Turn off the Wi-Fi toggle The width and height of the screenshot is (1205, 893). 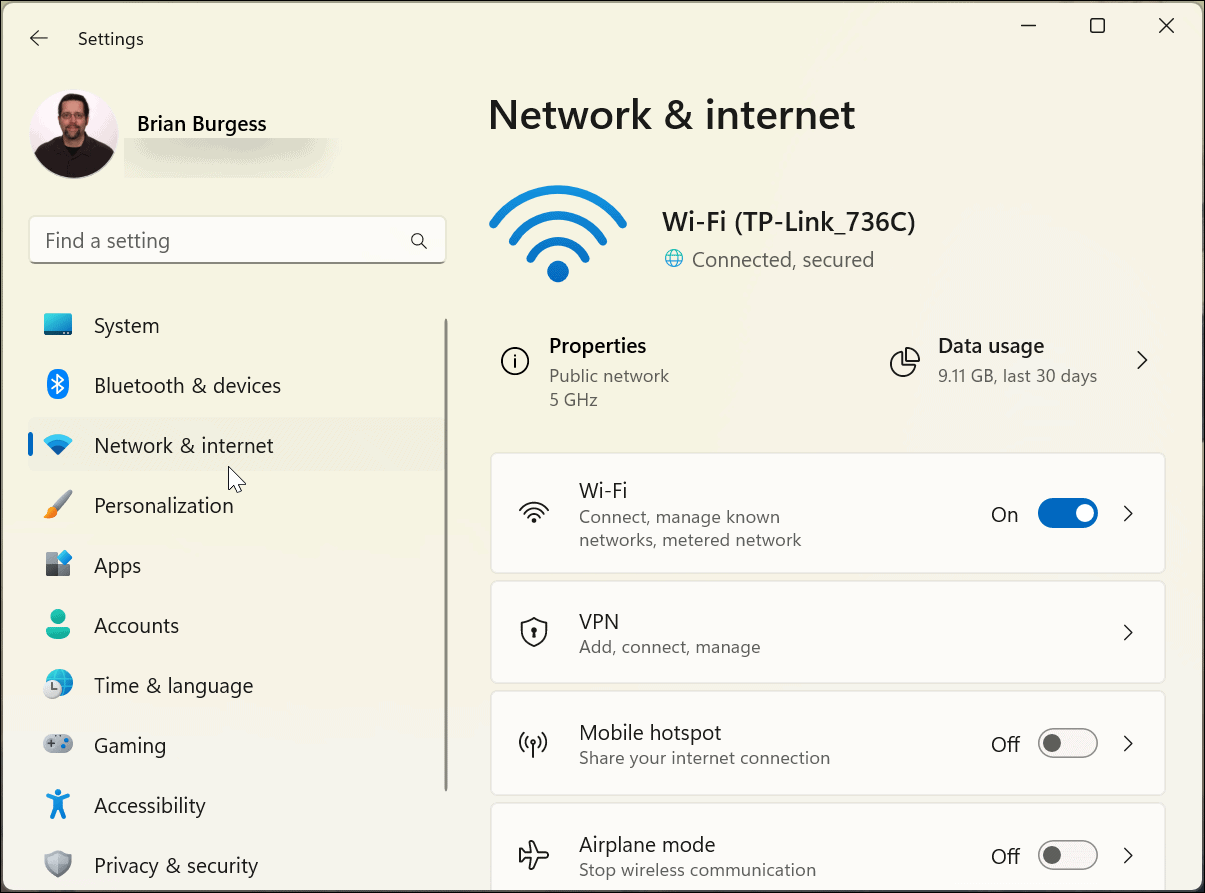tap(1067, 513)
